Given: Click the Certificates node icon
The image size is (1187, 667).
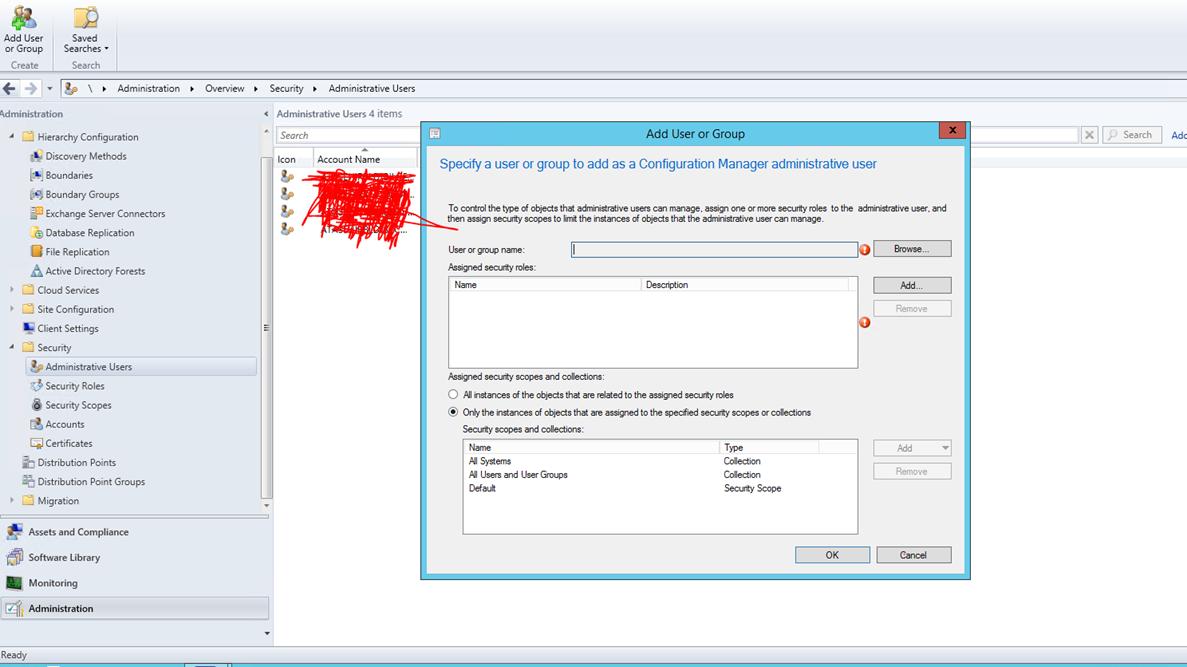Looking at the screenshot, I should 36,444.
